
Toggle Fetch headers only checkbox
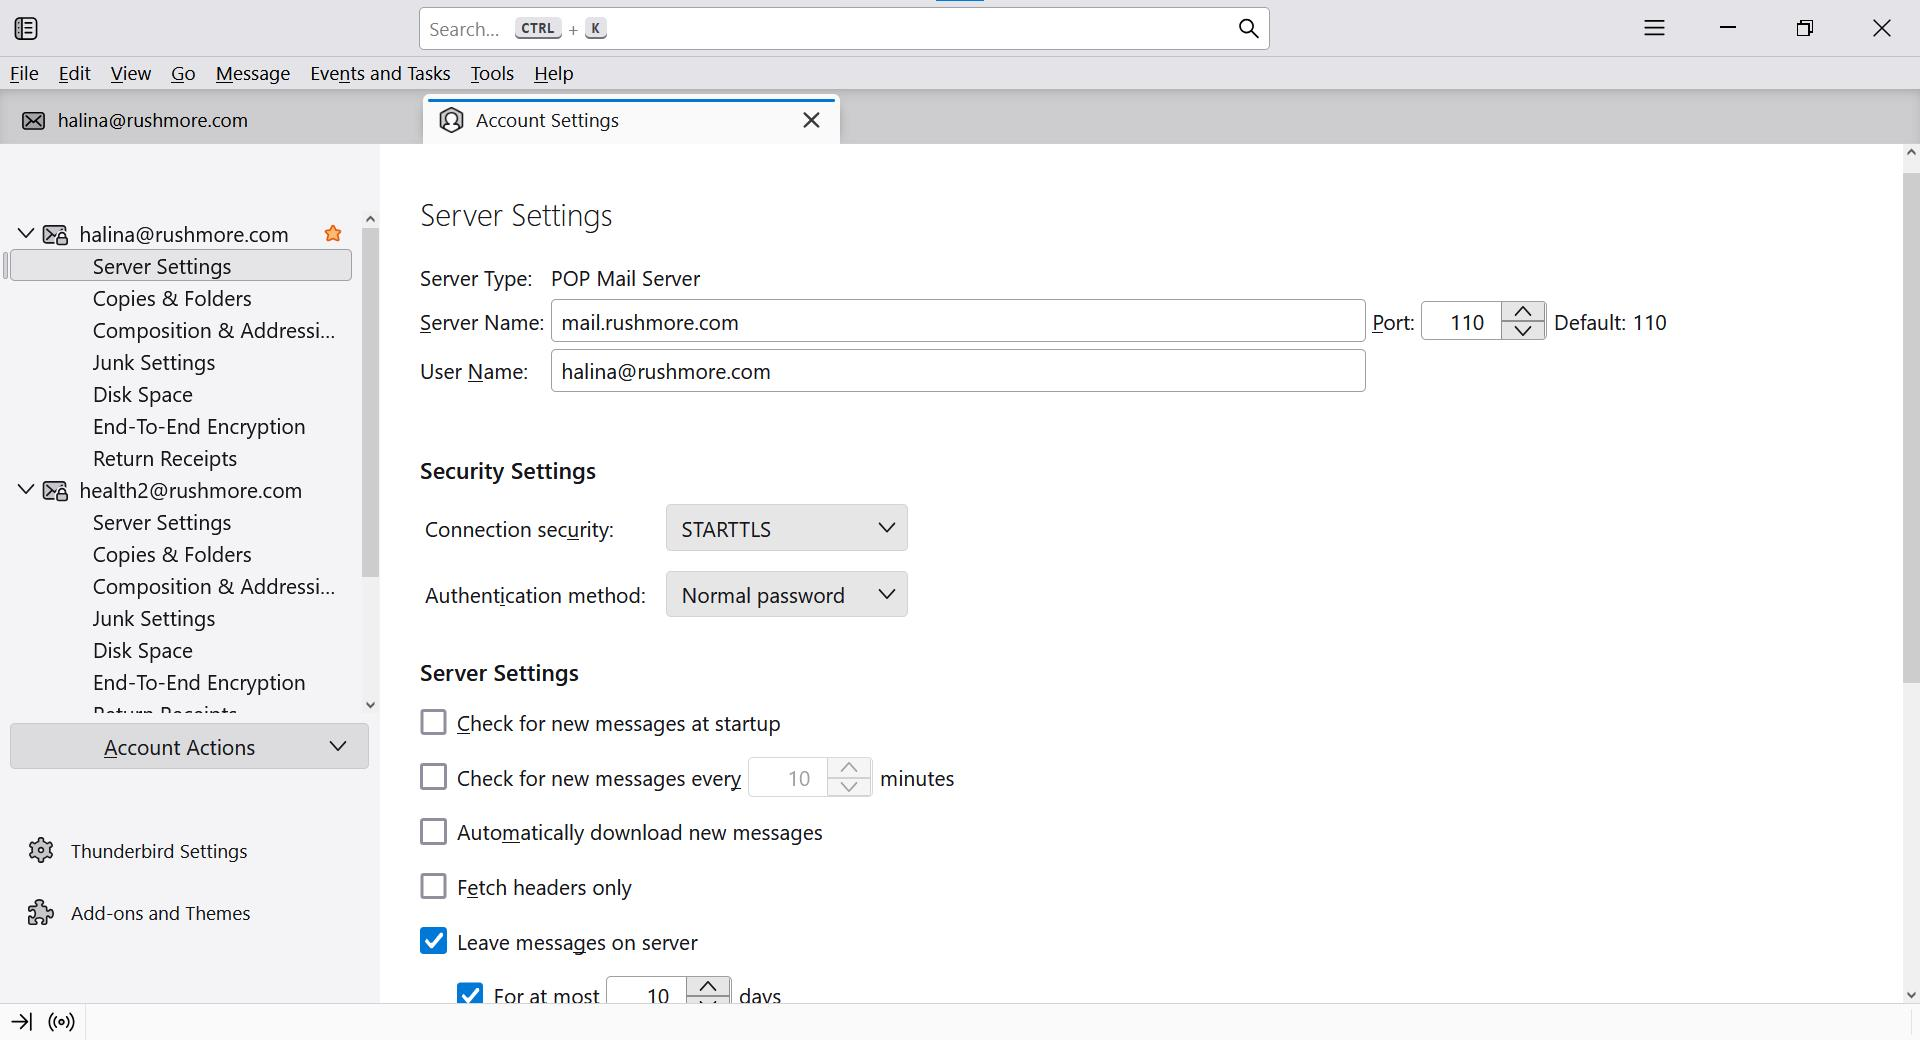point(433,887)
